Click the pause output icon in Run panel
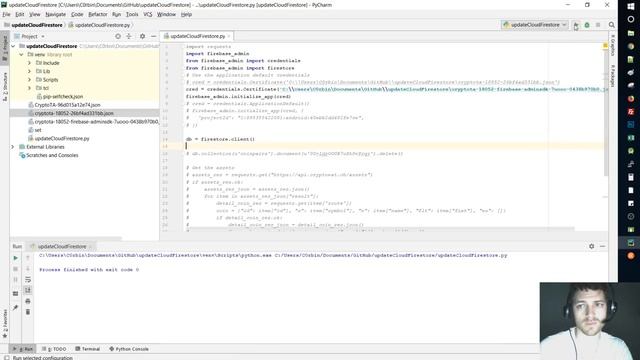640x360 pixels. pos(16,280)
